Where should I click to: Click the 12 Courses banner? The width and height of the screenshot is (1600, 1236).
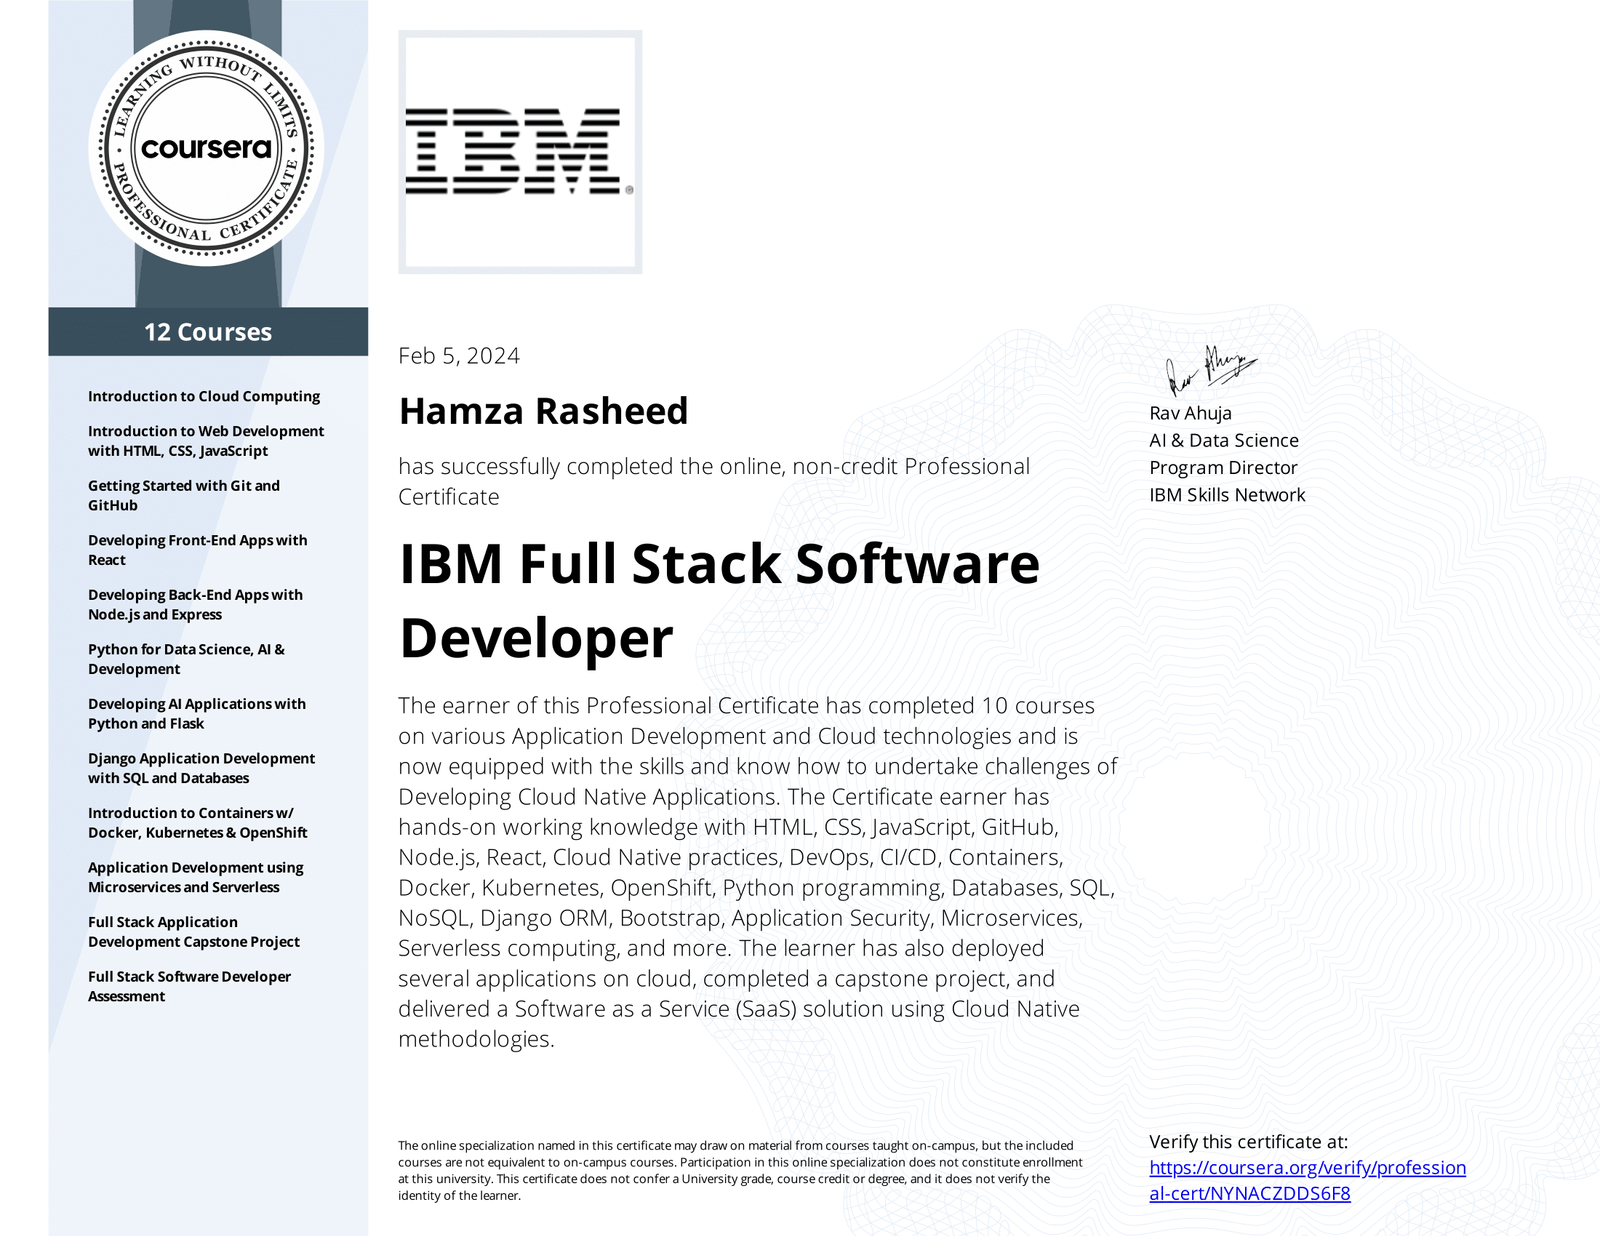208,332
